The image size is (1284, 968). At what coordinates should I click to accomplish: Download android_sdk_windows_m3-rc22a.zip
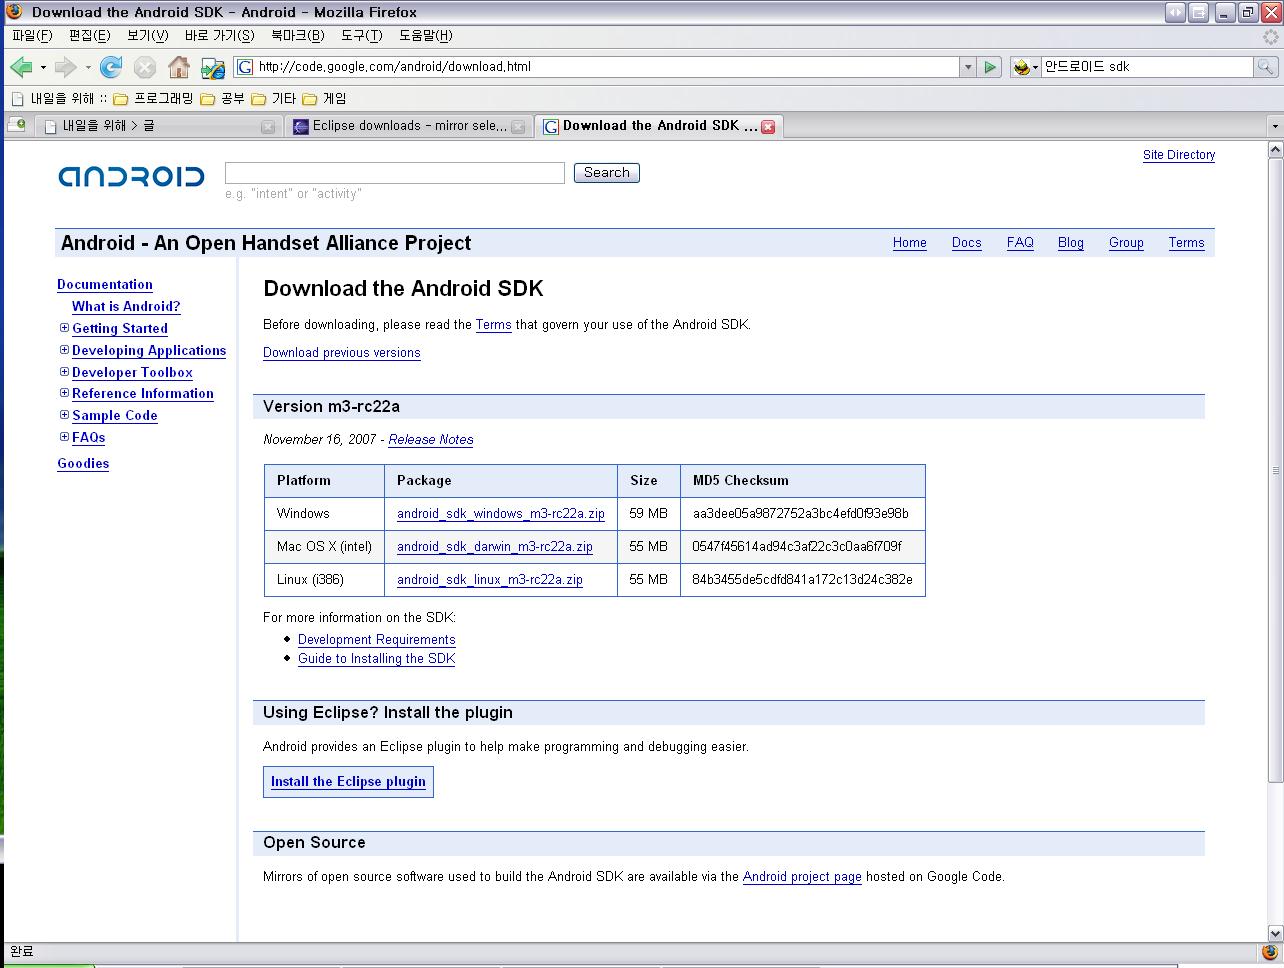(x=500, y=514)
